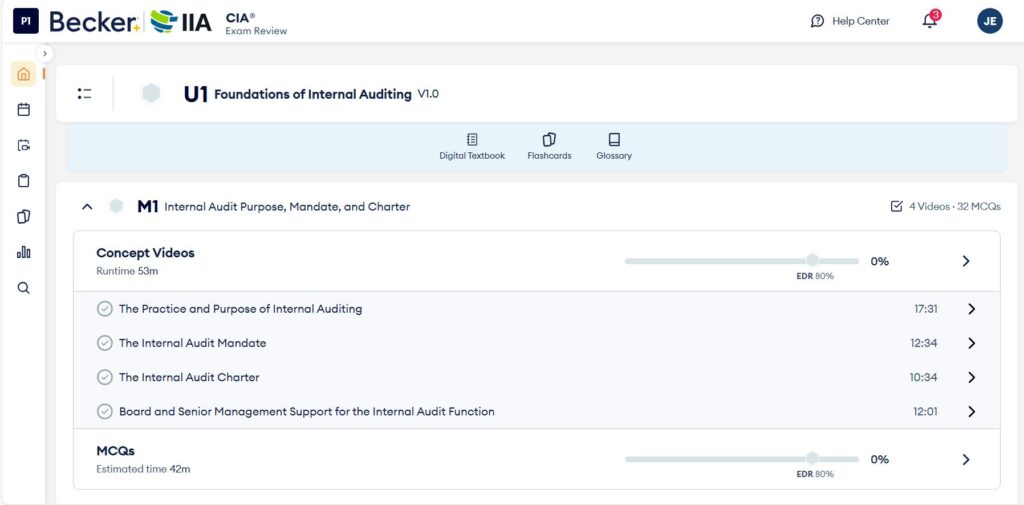Click the MCQs progress bar
Image resolution: width=1024 pixels, height=505 pixels.
[742, 459]
